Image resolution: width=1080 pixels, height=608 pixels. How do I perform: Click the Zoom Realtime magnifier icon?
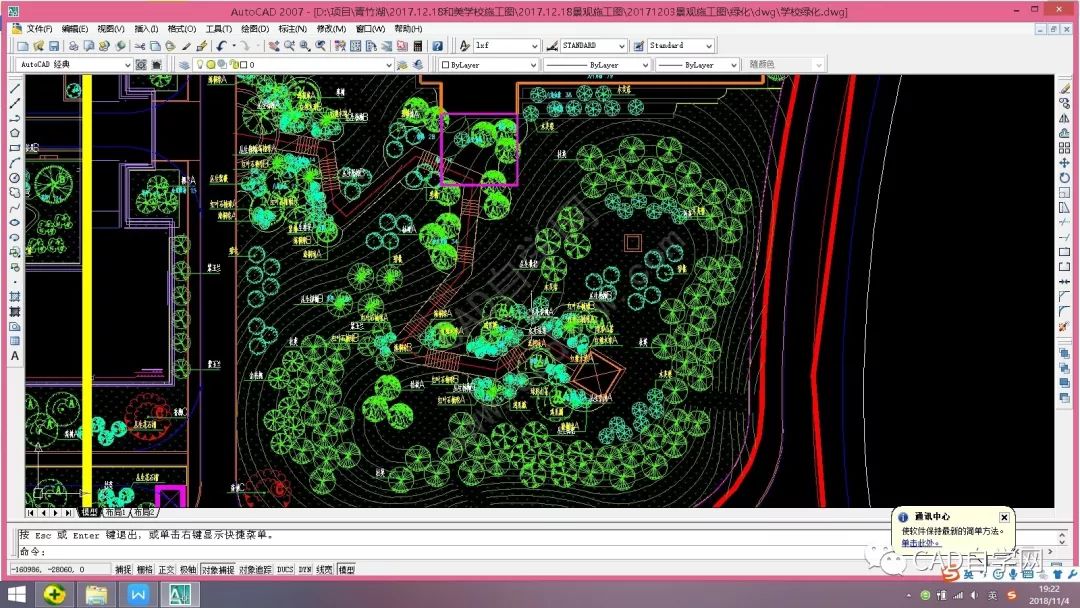pos(289,46)
